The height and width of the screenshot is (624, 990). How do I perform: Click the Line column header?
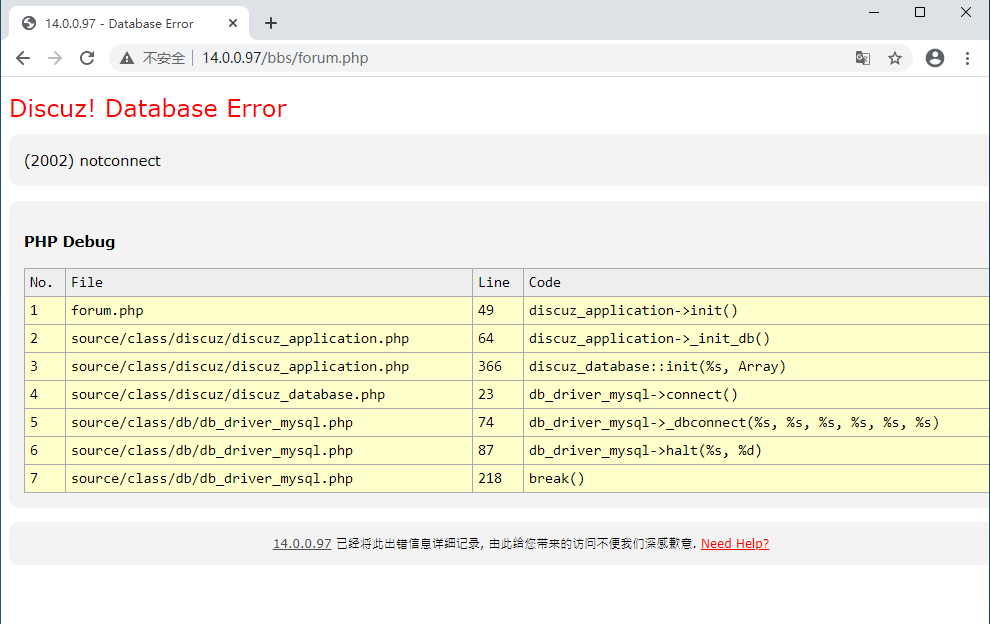[498, 282]
